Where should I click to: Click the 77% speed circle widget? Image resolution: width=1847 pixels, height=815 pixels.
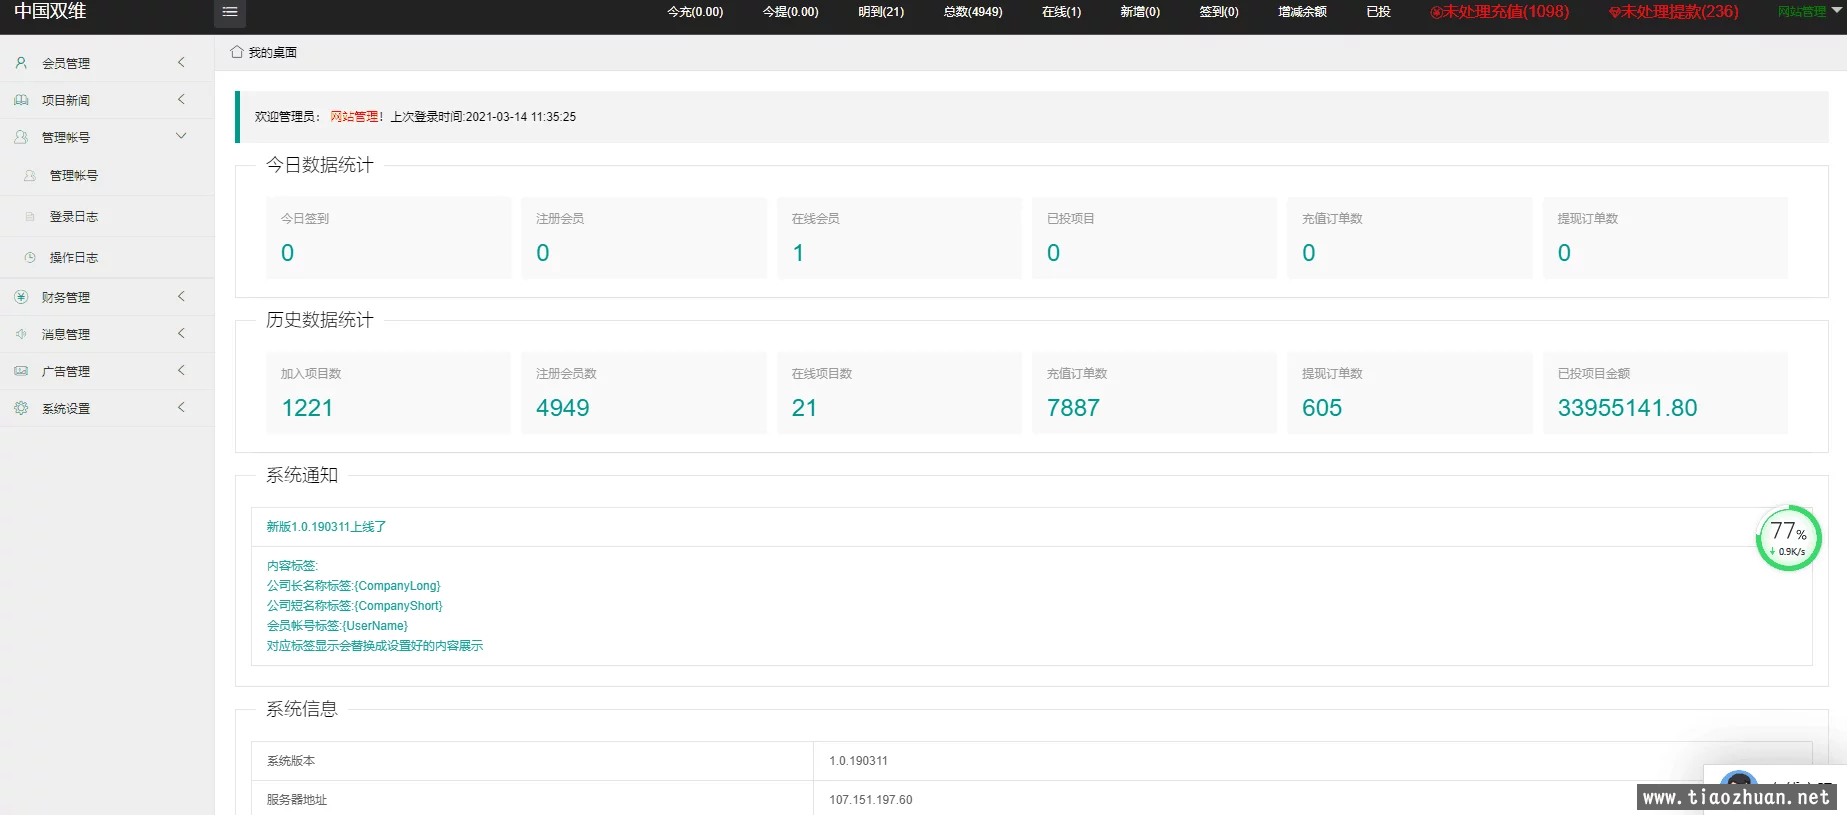pyautogui.click(x=1788, y=538)
